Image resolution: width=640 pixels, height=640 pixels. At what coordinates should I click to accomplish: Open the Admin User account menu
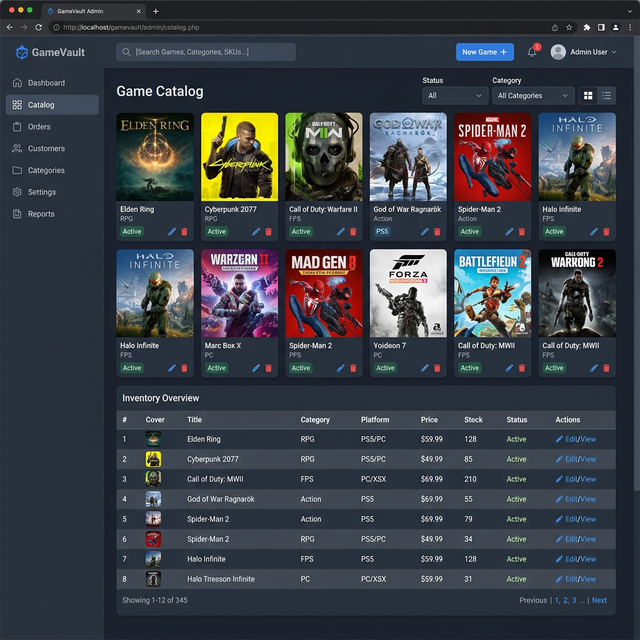coord(583,52)
